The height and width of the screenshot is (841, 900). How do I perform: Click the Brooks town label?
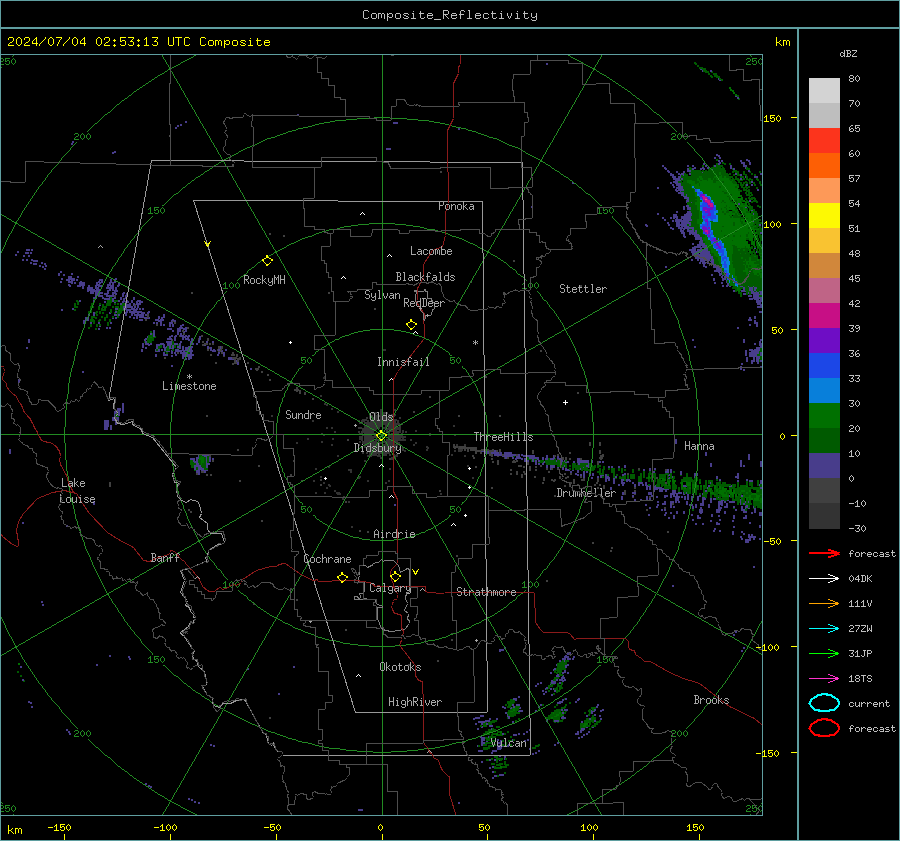pos(711,700)
